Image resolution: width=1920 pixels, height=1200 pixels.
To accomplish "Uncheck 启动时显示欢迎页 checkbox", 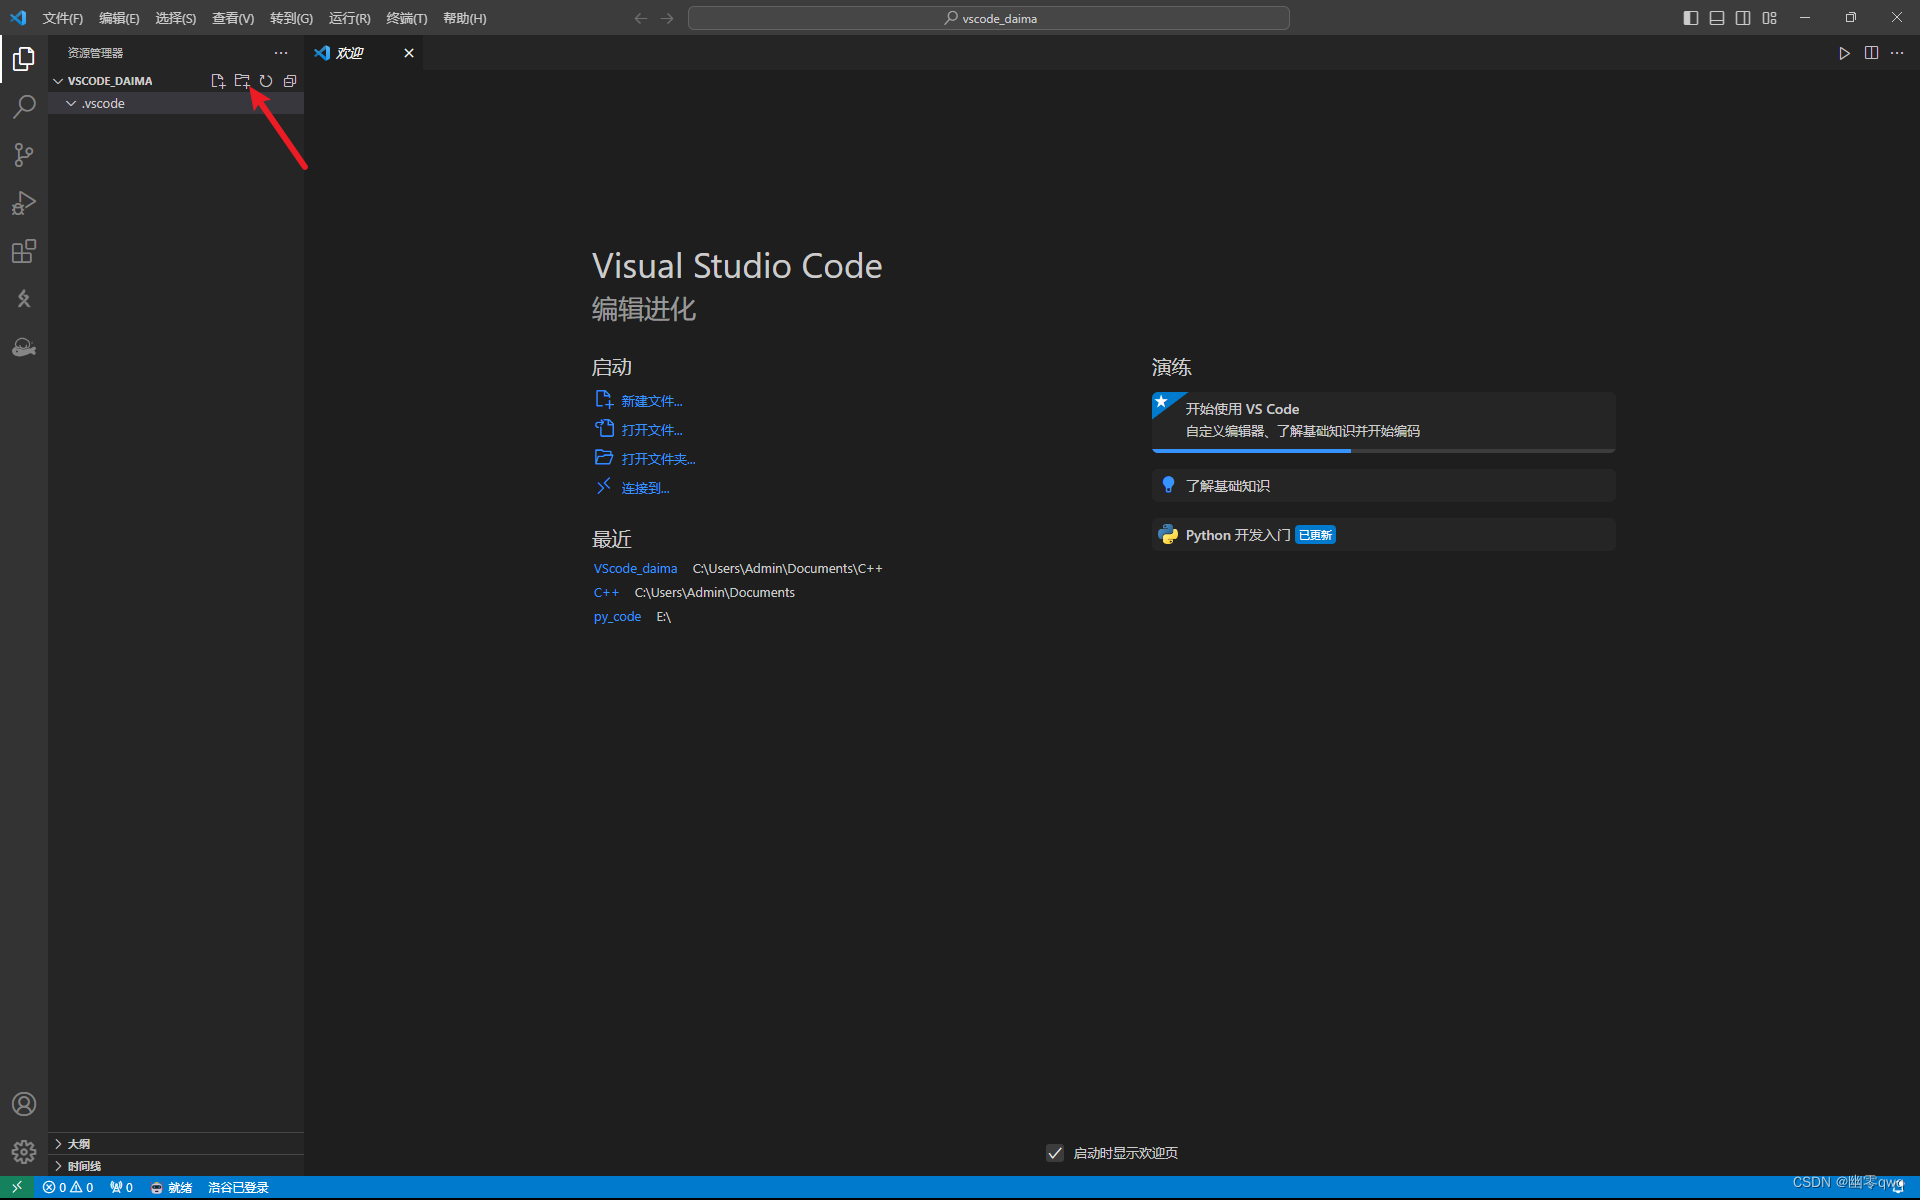I will coord(1055,1153).
